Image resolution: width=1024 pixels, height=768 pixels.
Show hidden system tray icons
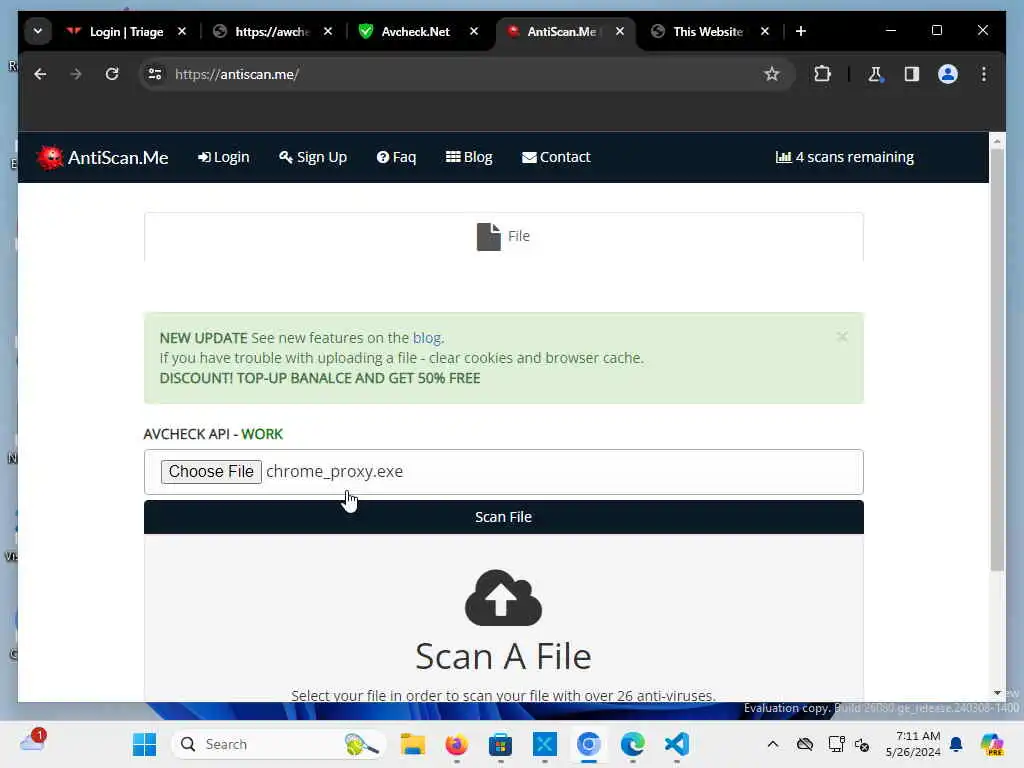pyautogui.click(x=773, y=744)
